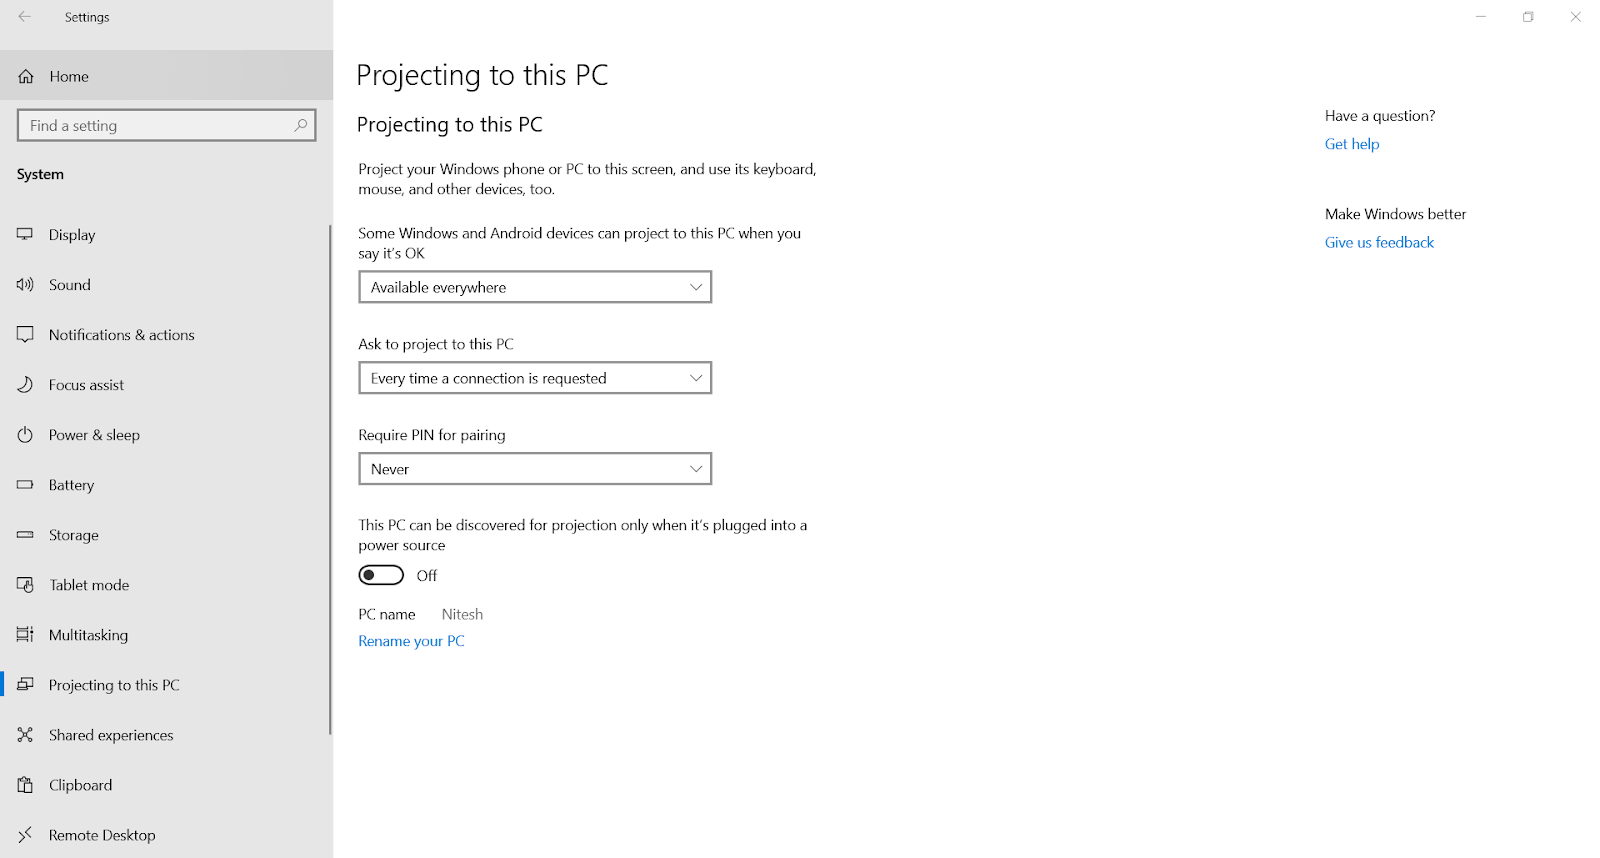This screenshot has height=858, width=1600.
Task: Open the Get help link
Action: [1352, 144]
